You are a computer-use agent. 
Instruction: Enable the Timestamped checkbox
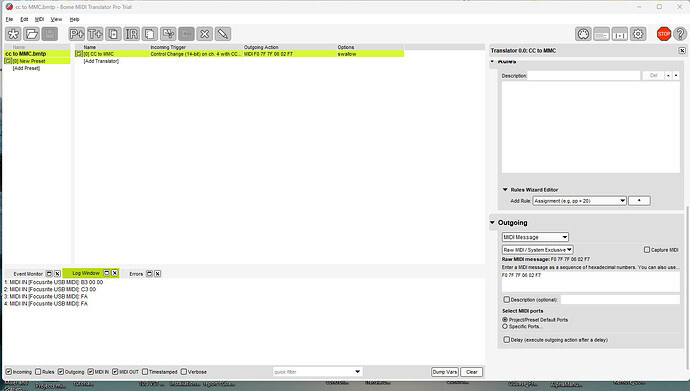(145, 372)
